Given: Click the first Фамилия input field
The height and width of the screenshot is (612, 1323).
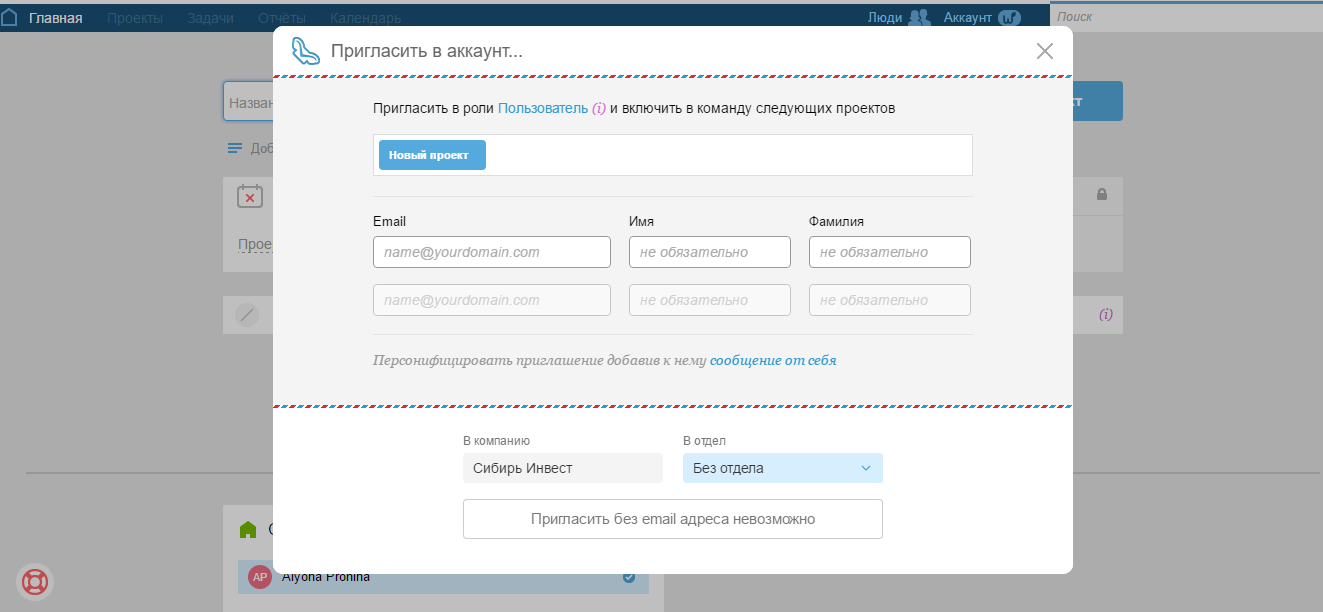Looking at the screenshot, I should (889, 252).
